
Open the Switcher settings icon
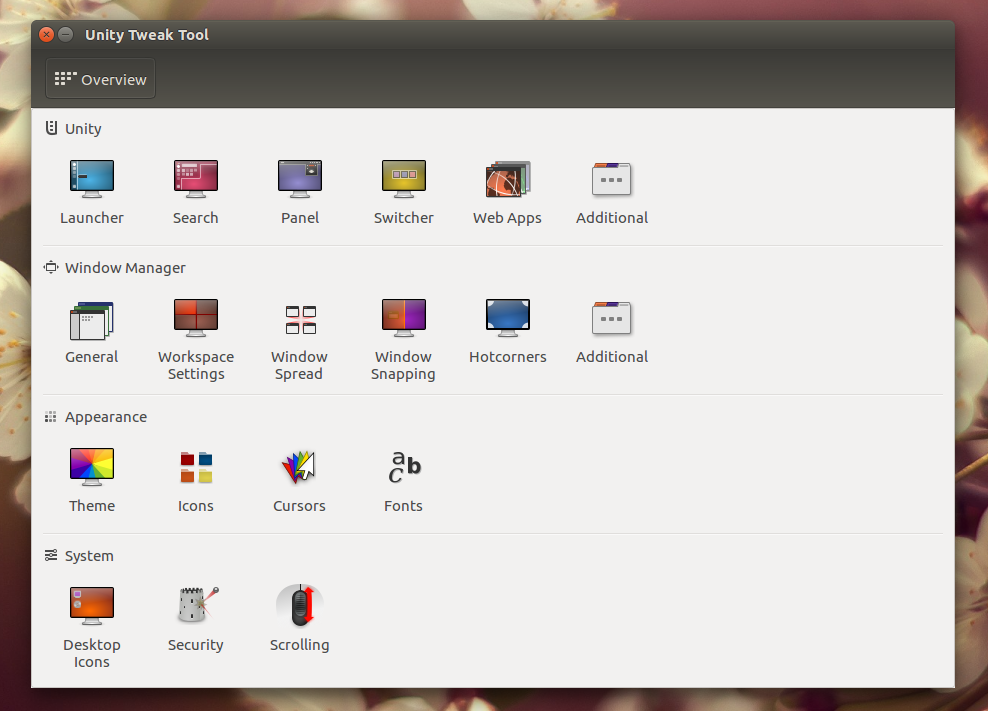tap(404, 179)
